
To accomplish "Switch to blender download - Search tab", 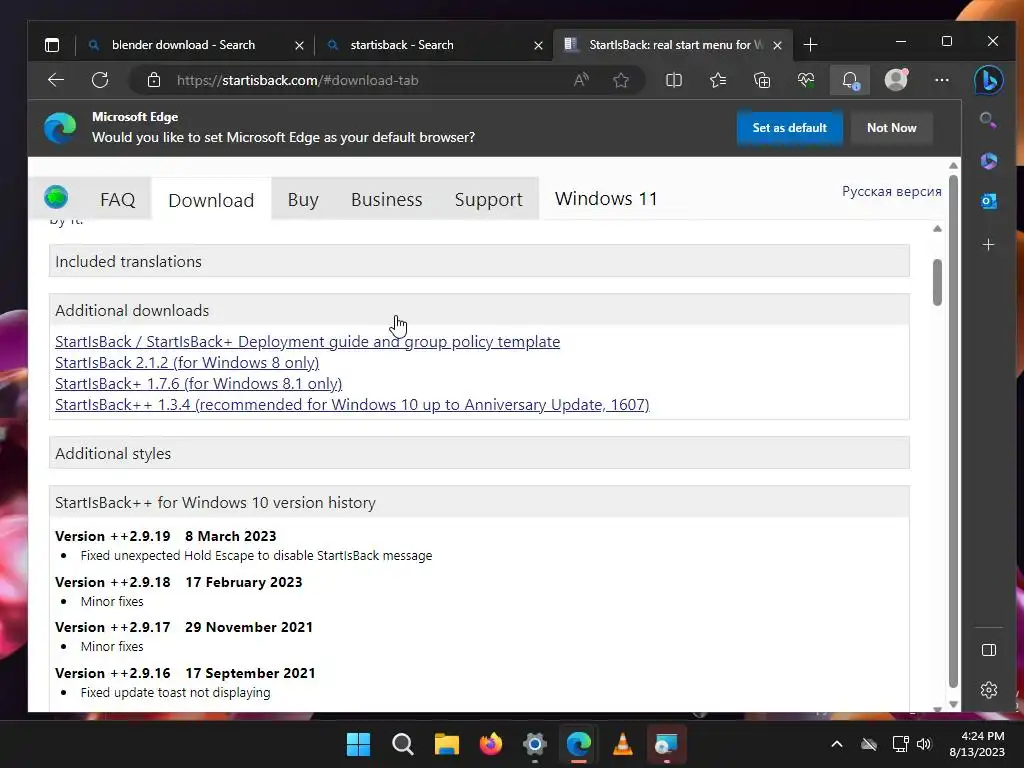I will tap(184, 45).
